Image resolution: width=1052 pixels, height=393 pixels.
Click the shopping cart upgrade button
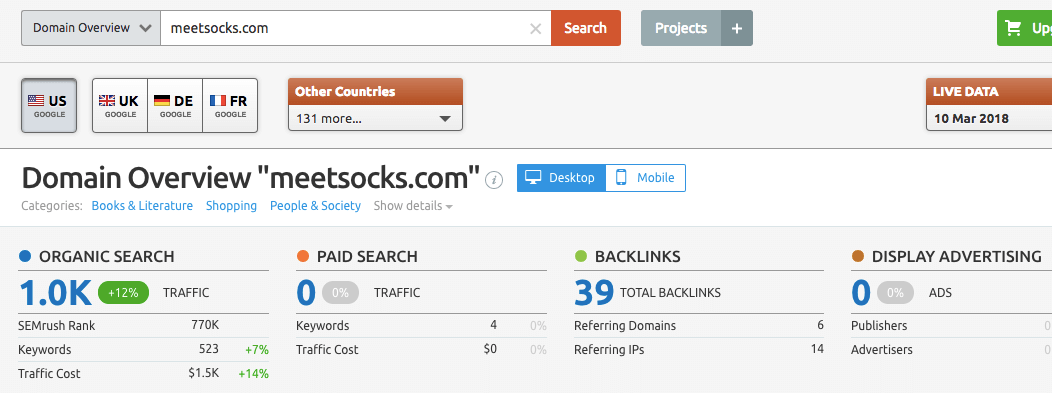pyautogui.click(x=1024, y=28)
